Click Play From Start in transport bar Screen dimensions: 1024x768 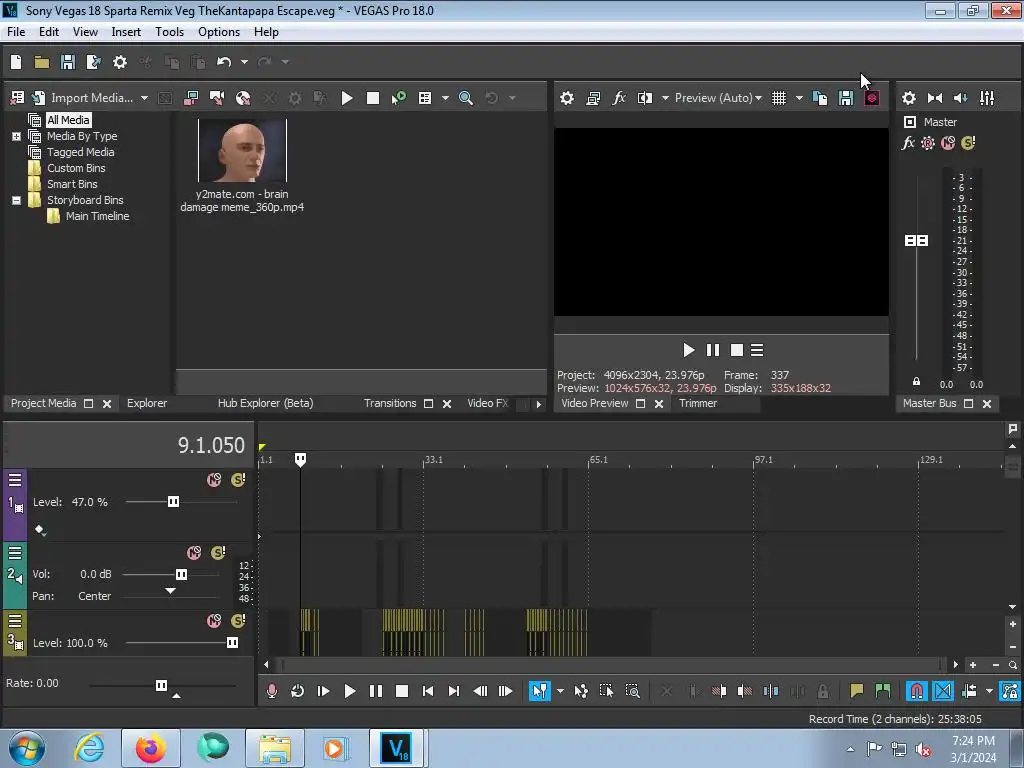pyautogui.click(x=323, y=691)
